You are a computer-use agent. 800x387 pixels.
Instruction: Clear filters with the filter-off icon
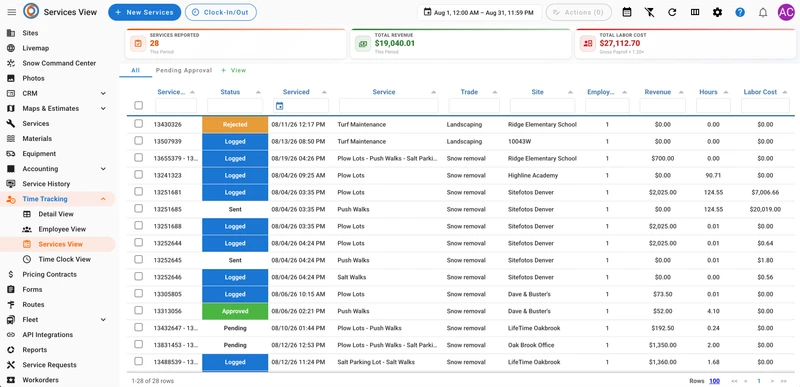tap(649, 12)
